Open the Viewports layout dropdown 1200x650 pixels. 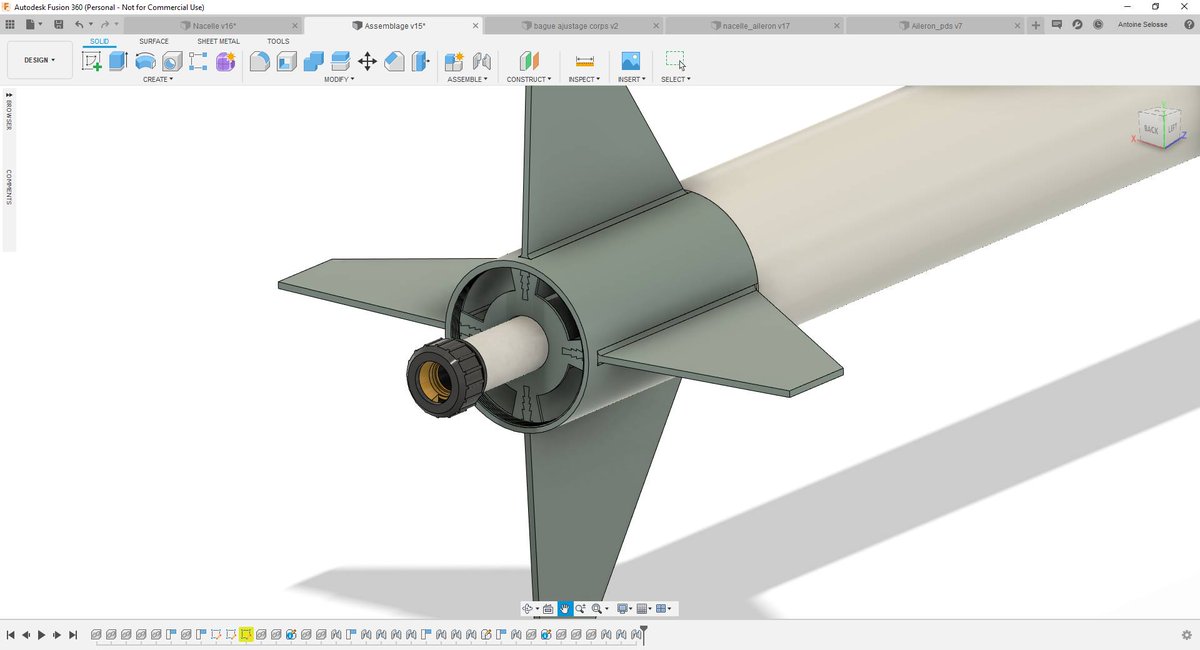(664, 608)
